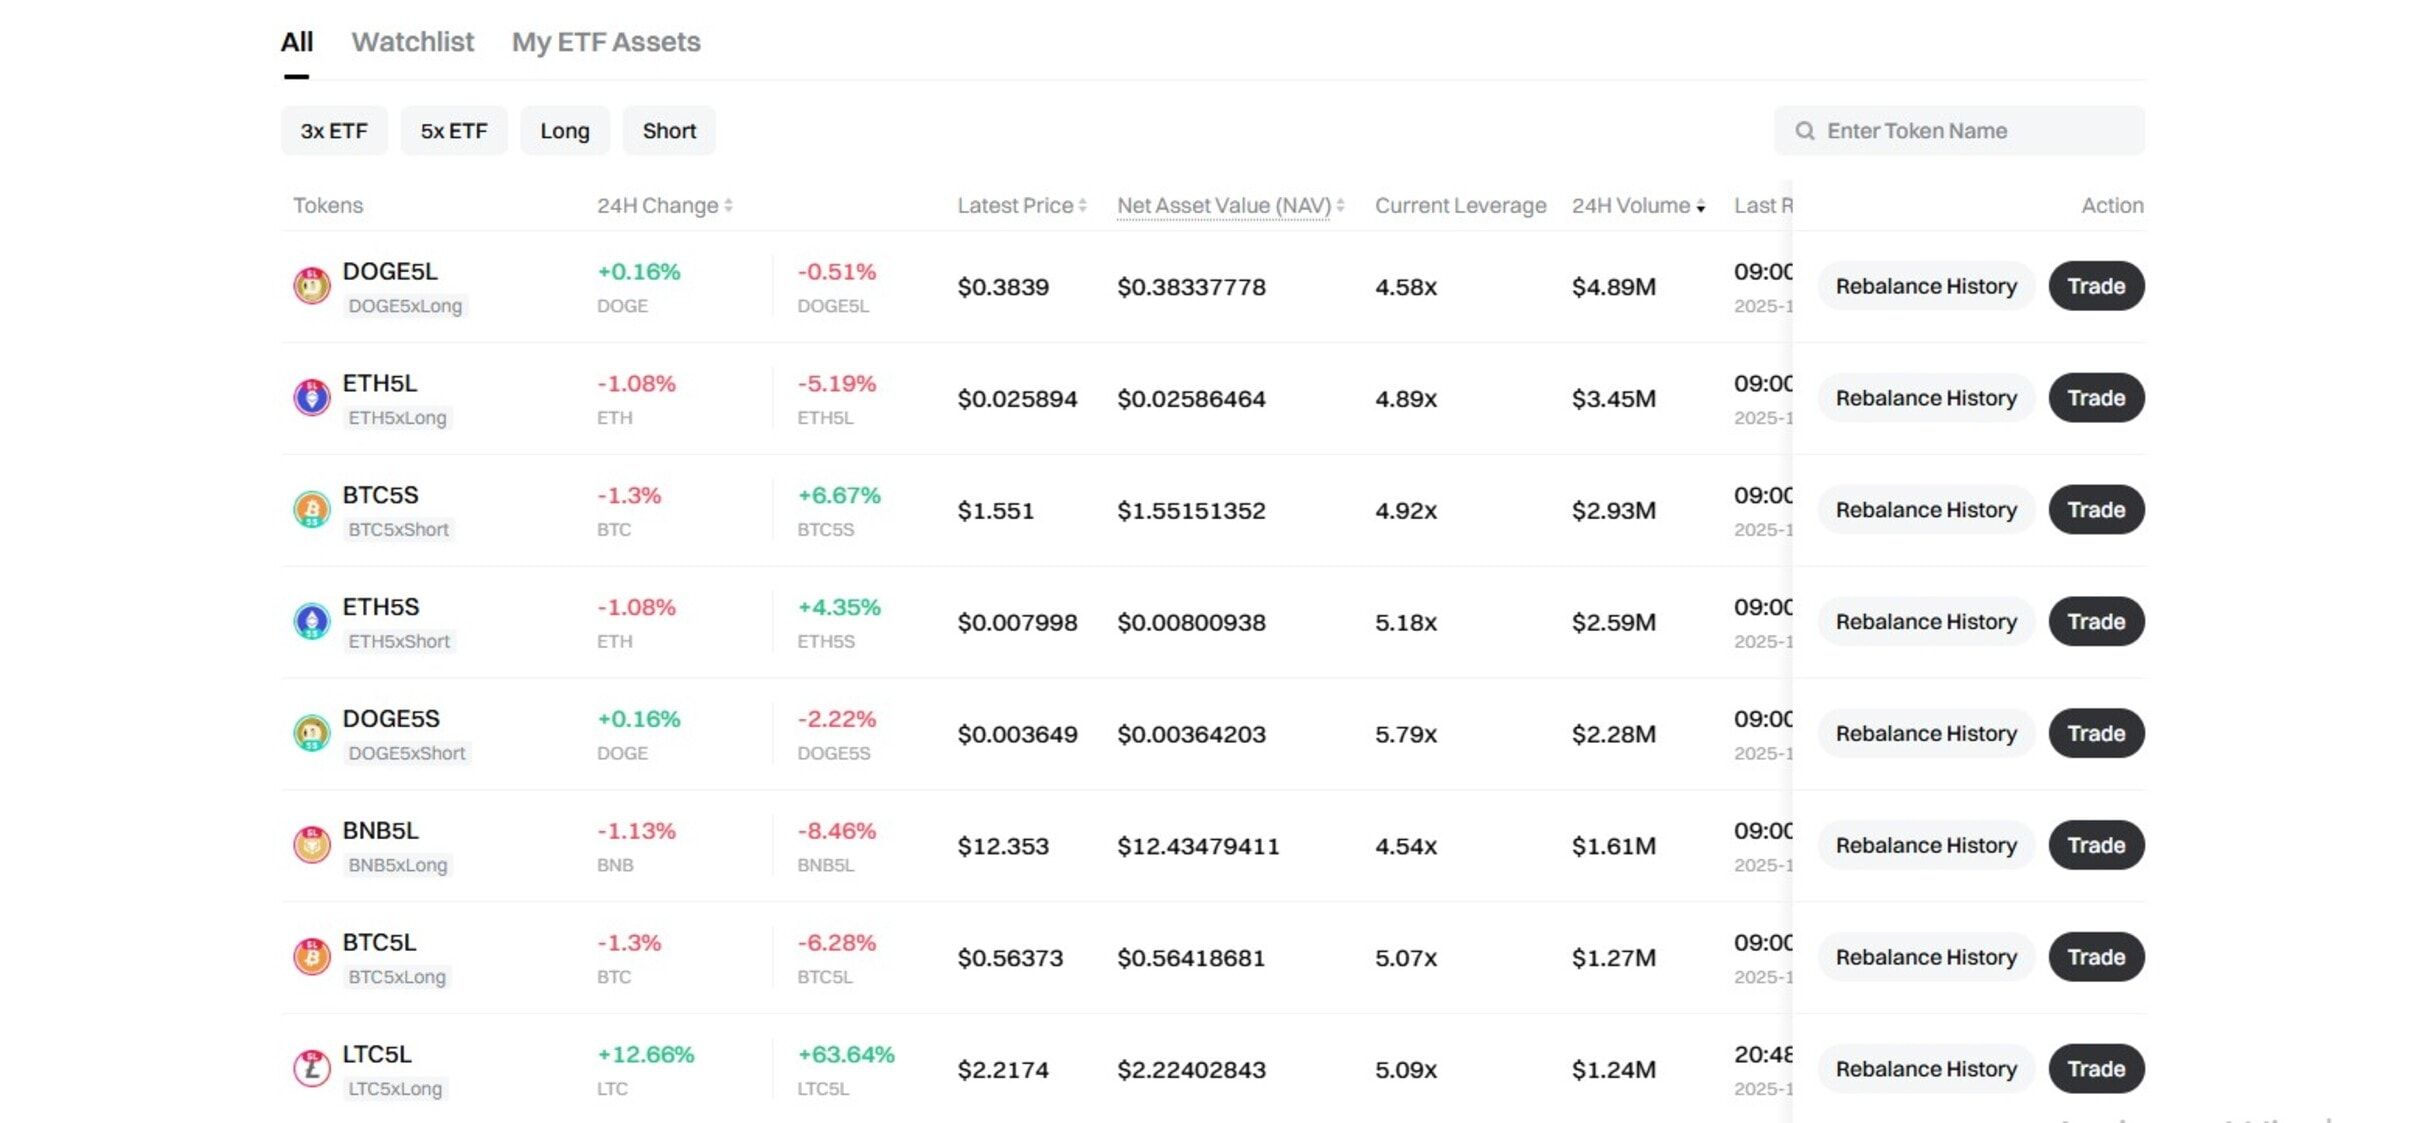Click the BTC5L token icon

pyautogui.click(x=311, y=957)
